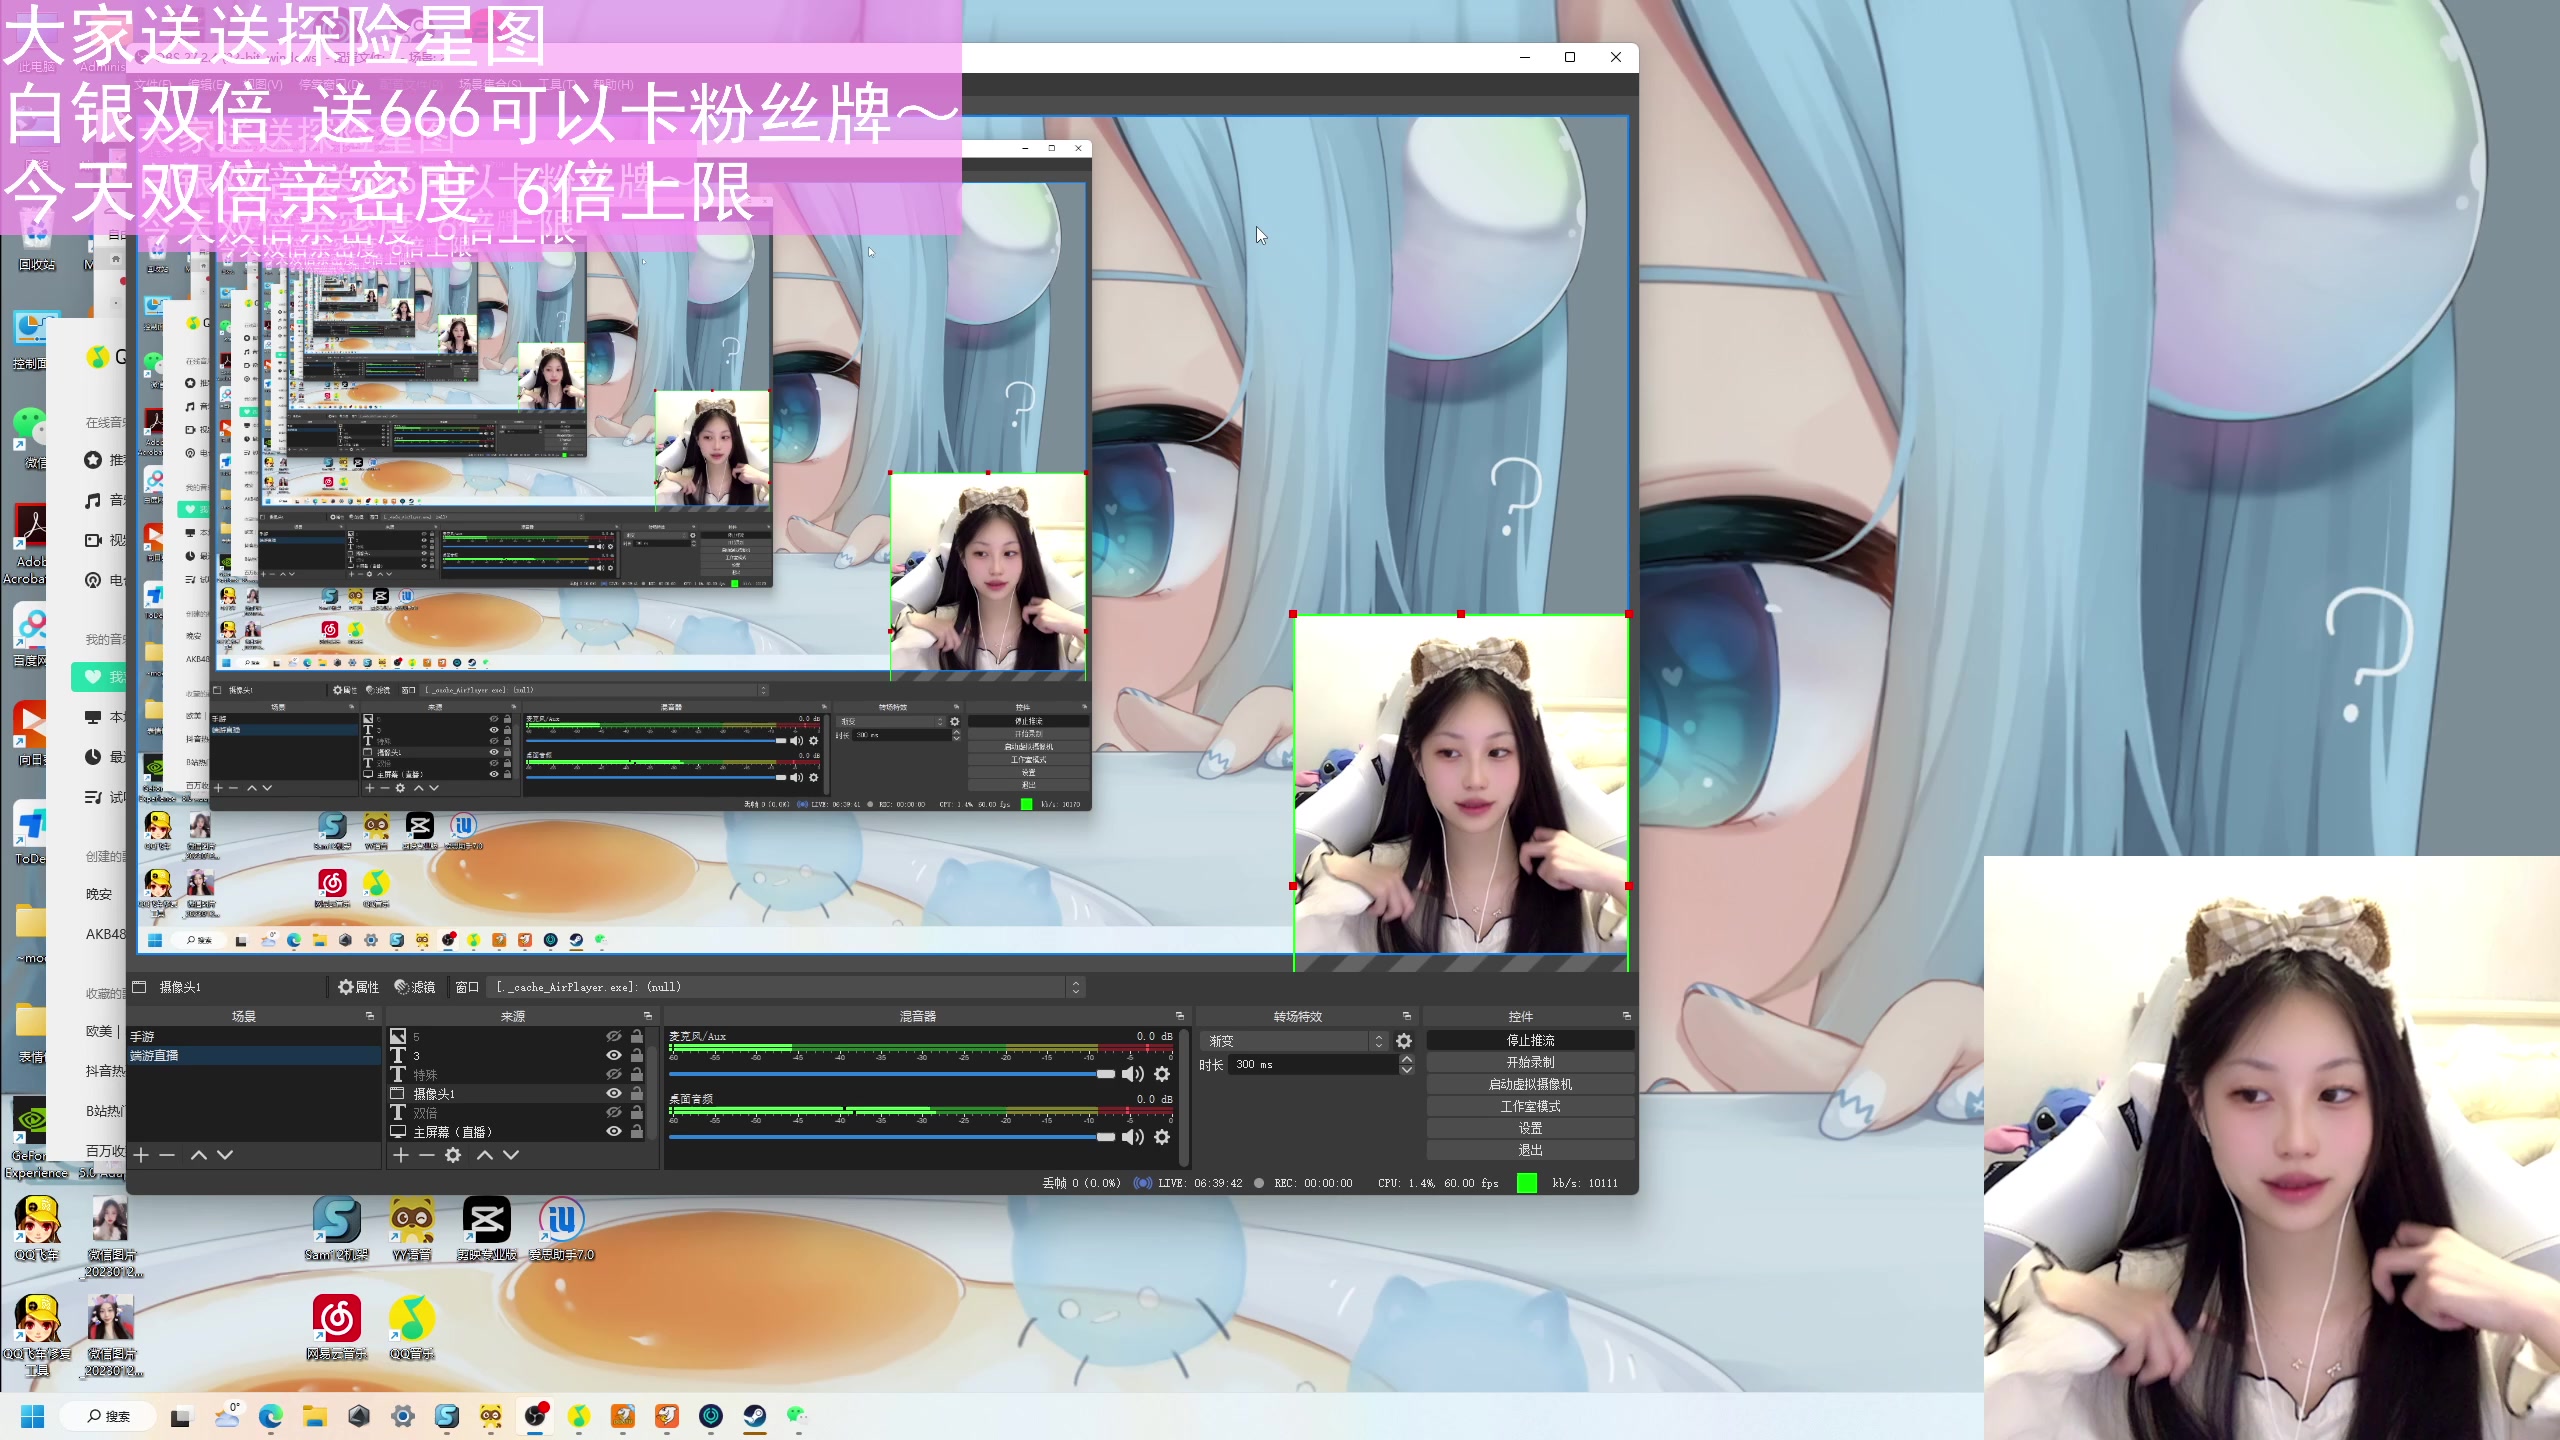Screen dimensions: 2560x1440
Task: Open filters (滤镜) for selected source
Action: point(415,987)
